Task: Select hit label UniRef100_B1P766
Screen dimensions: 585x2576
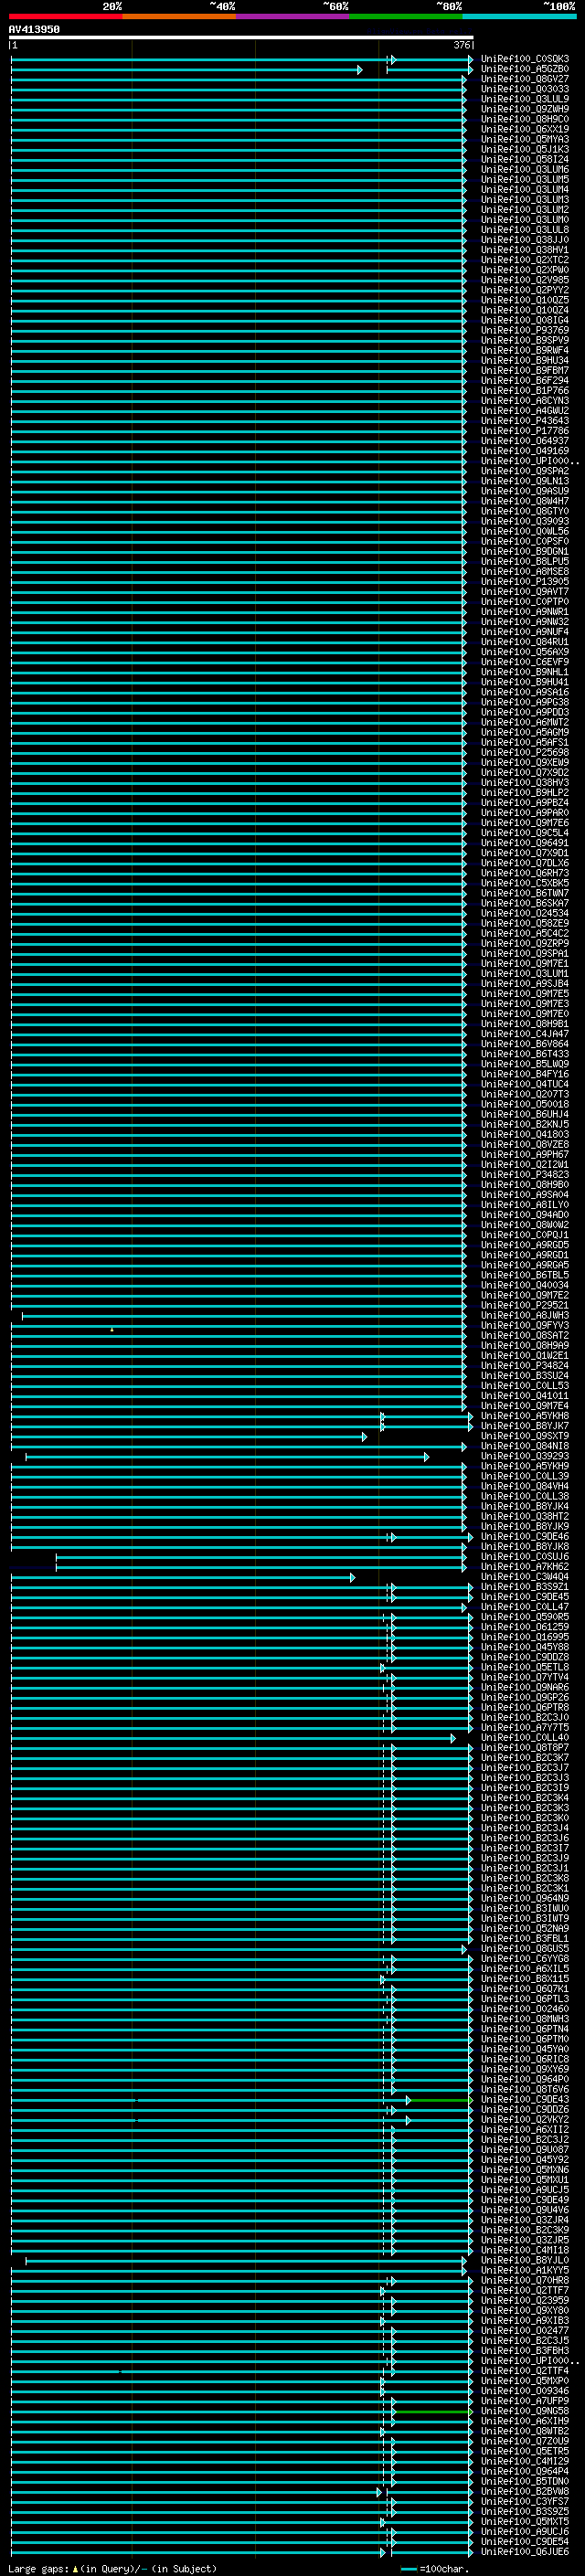Action: 525,391
